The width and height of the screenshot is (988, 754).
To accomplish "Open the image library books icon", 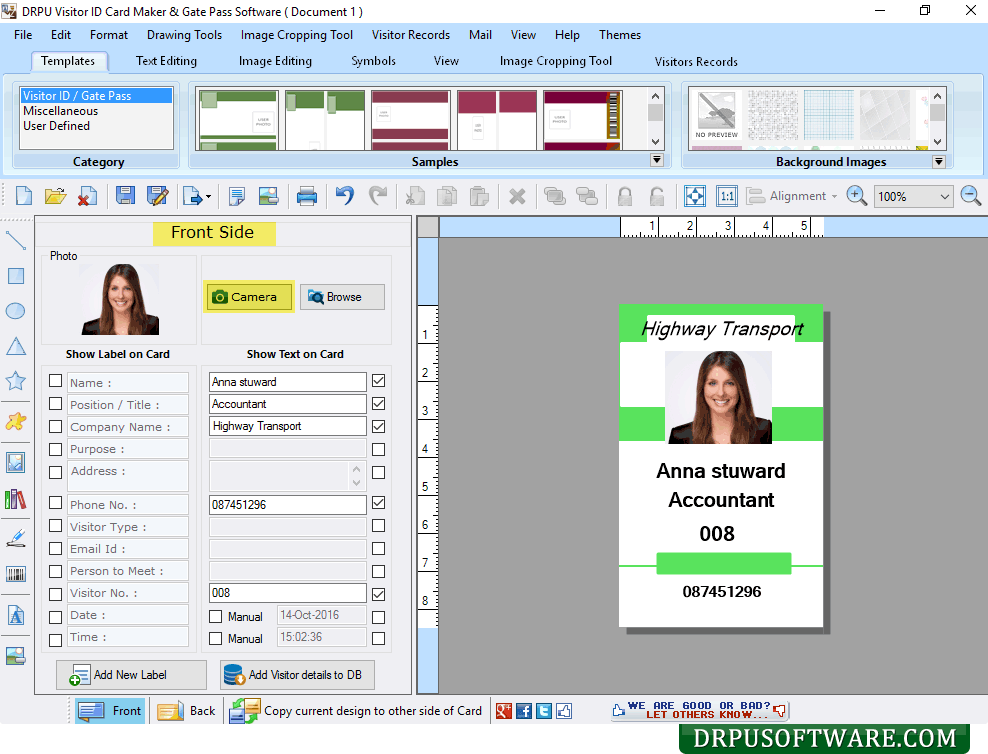I will 16,499.
